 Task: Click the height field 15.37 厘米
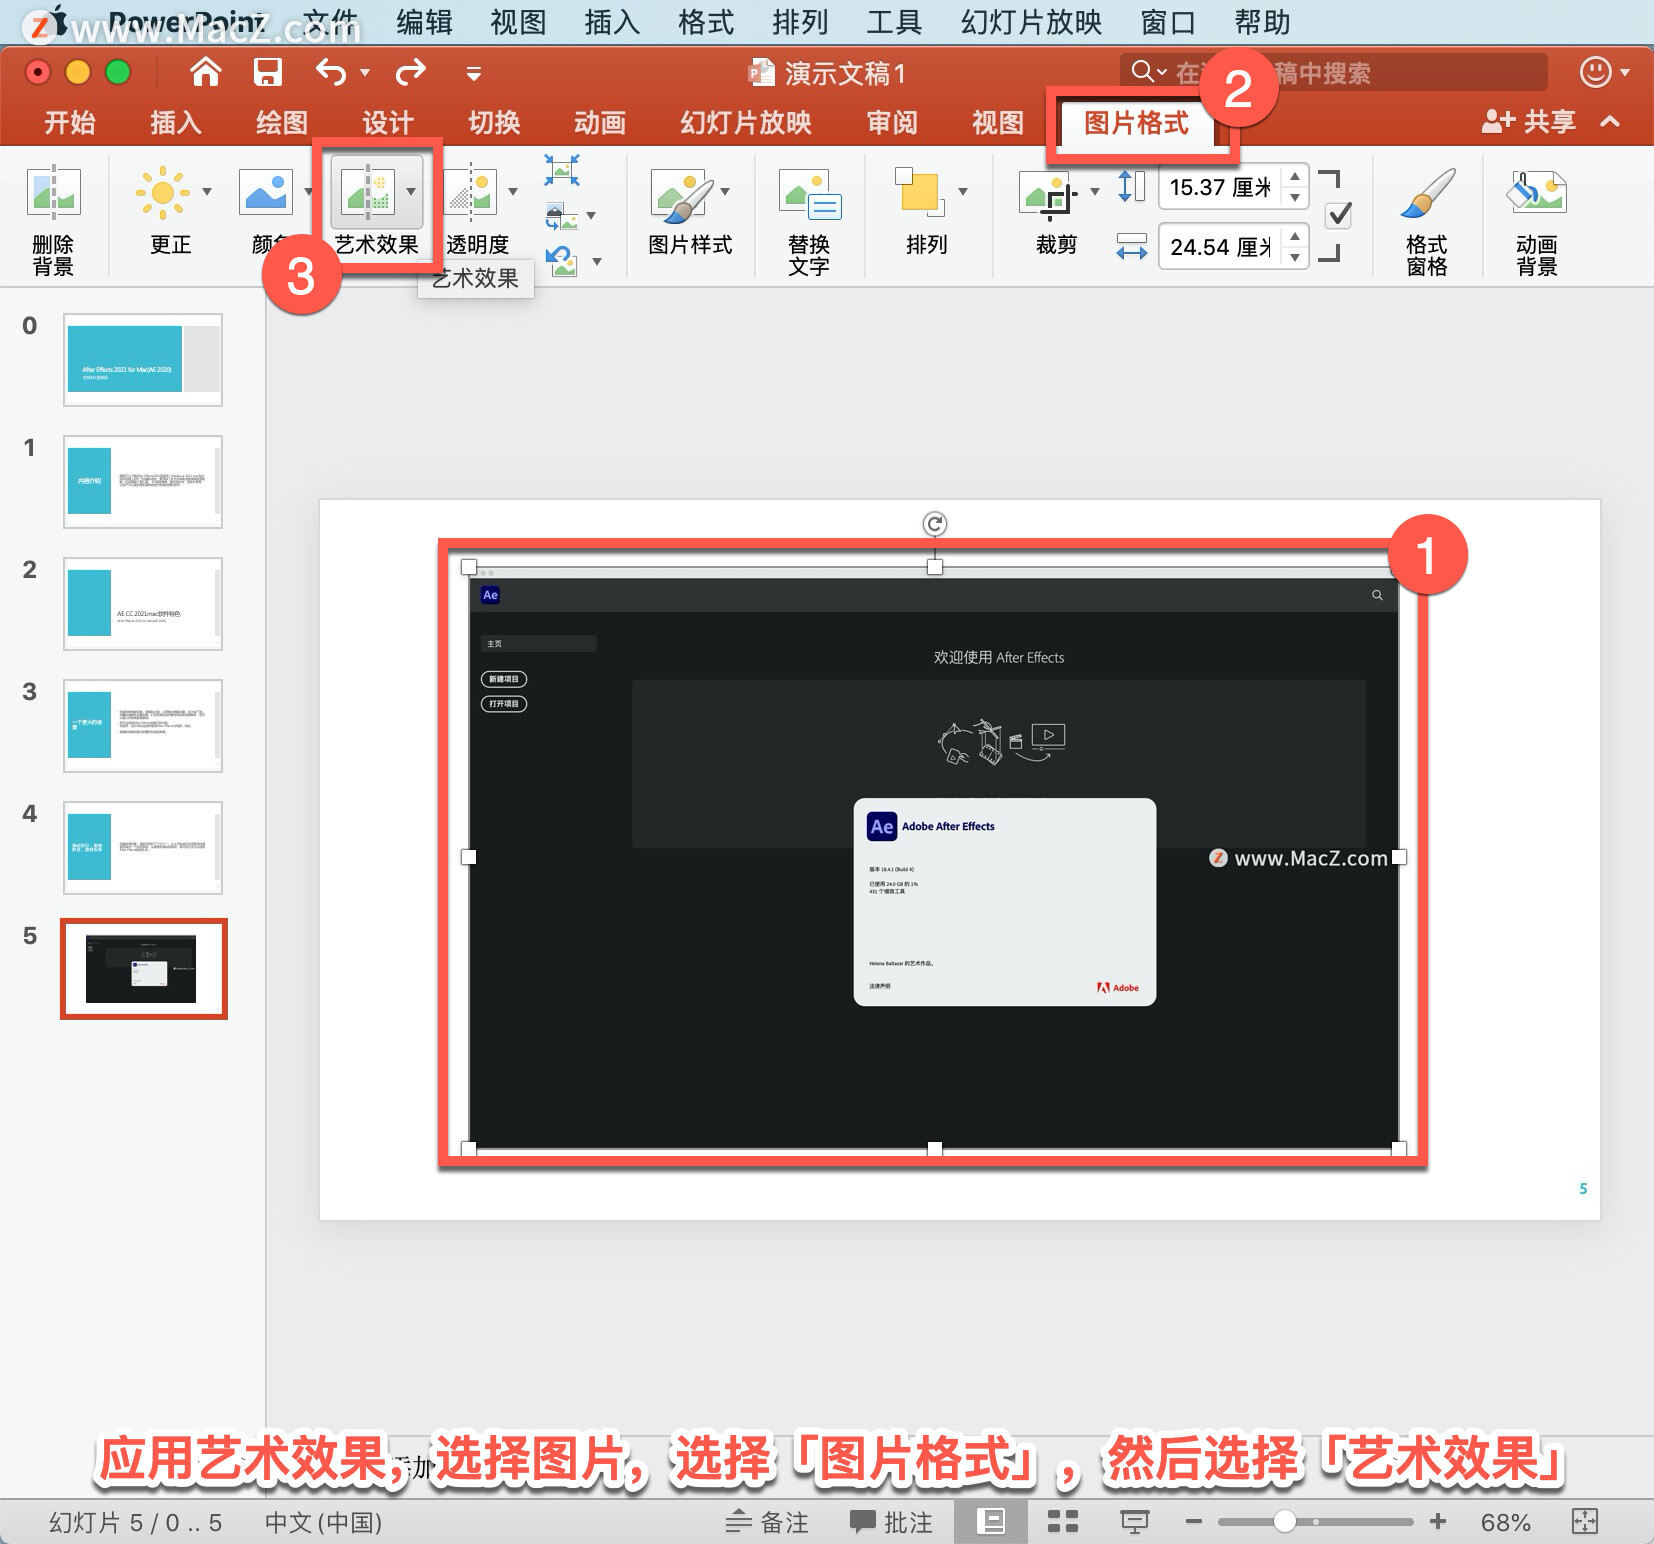pos(1220,187)
